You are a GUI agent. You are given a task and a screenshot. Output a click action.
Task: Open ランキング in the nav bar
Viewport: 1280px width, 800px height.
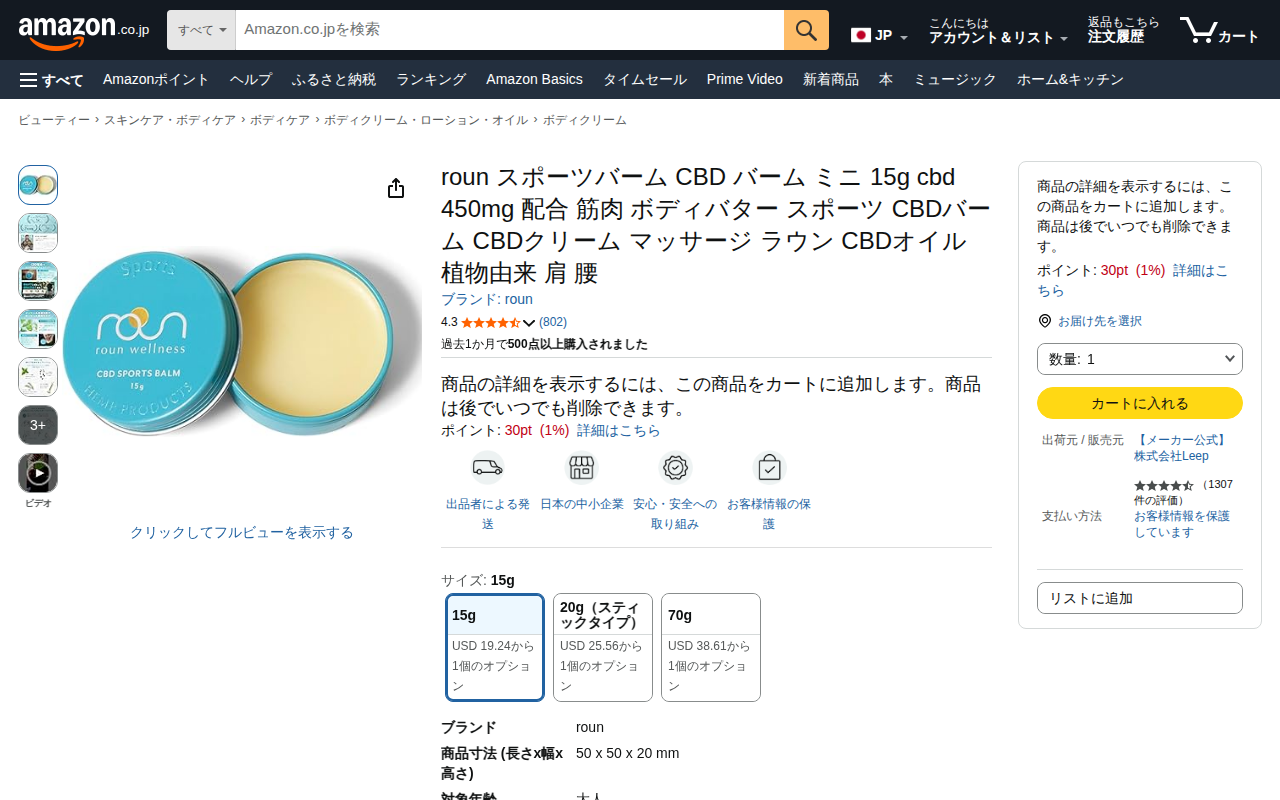[431, 80]
